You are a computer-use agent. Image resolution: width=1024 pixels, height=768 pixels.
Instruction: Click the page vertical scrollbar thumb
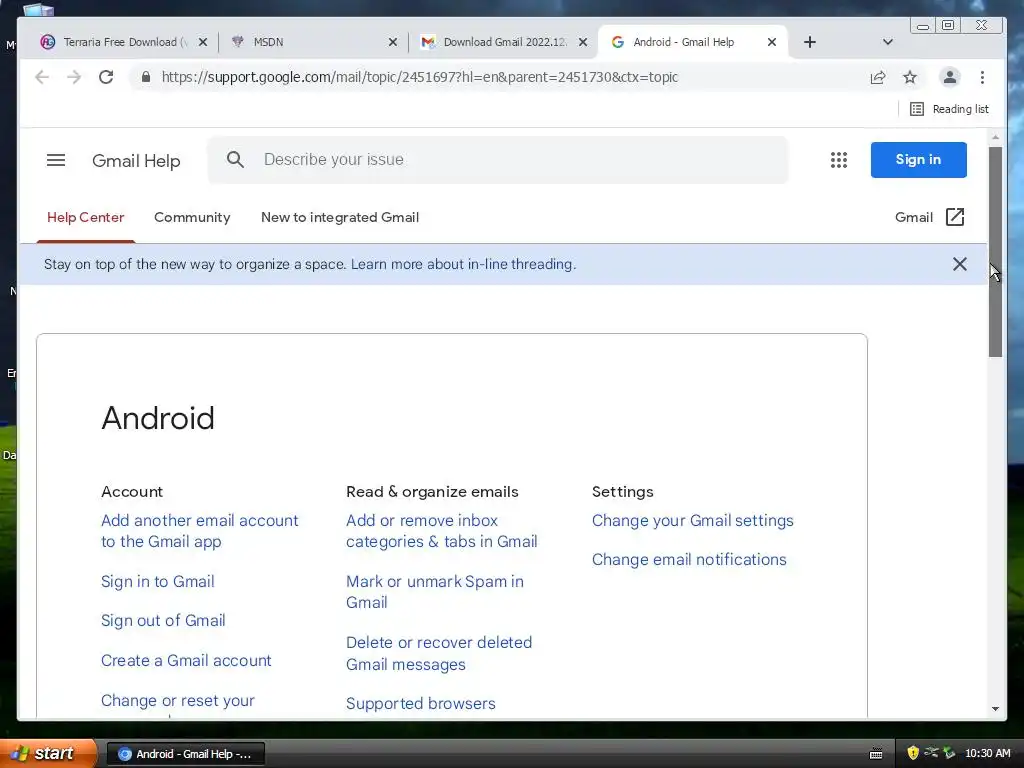[995, 251]
